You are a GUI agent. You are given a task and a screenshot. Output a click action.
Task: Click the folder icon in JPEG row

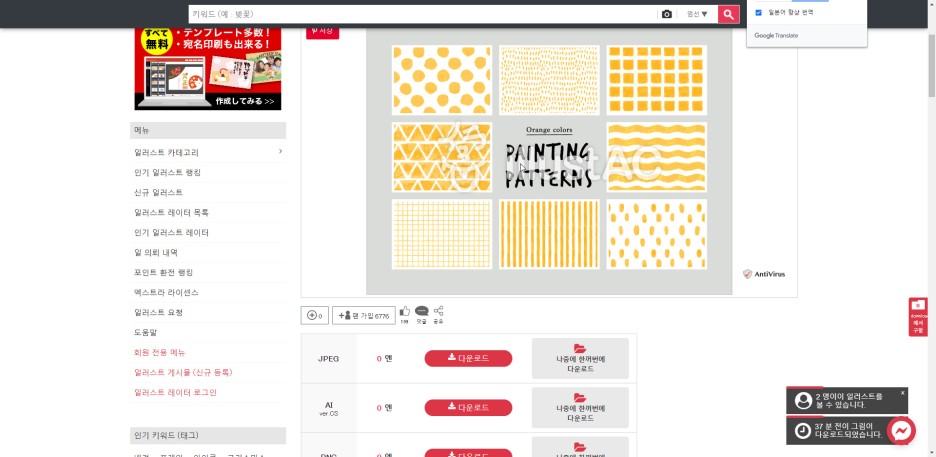click(580, 348)
